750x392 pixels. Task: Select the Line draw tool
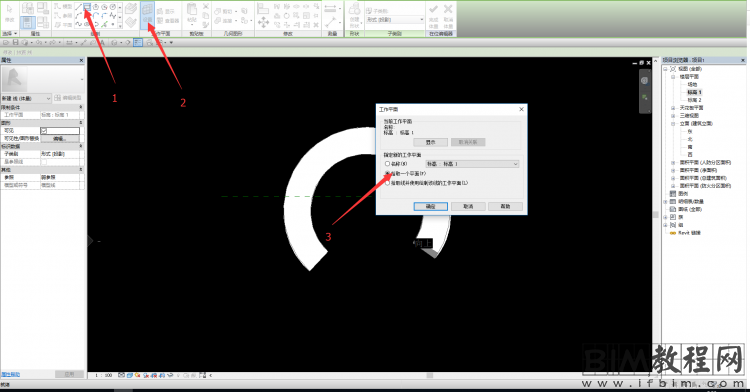(78, 7)
